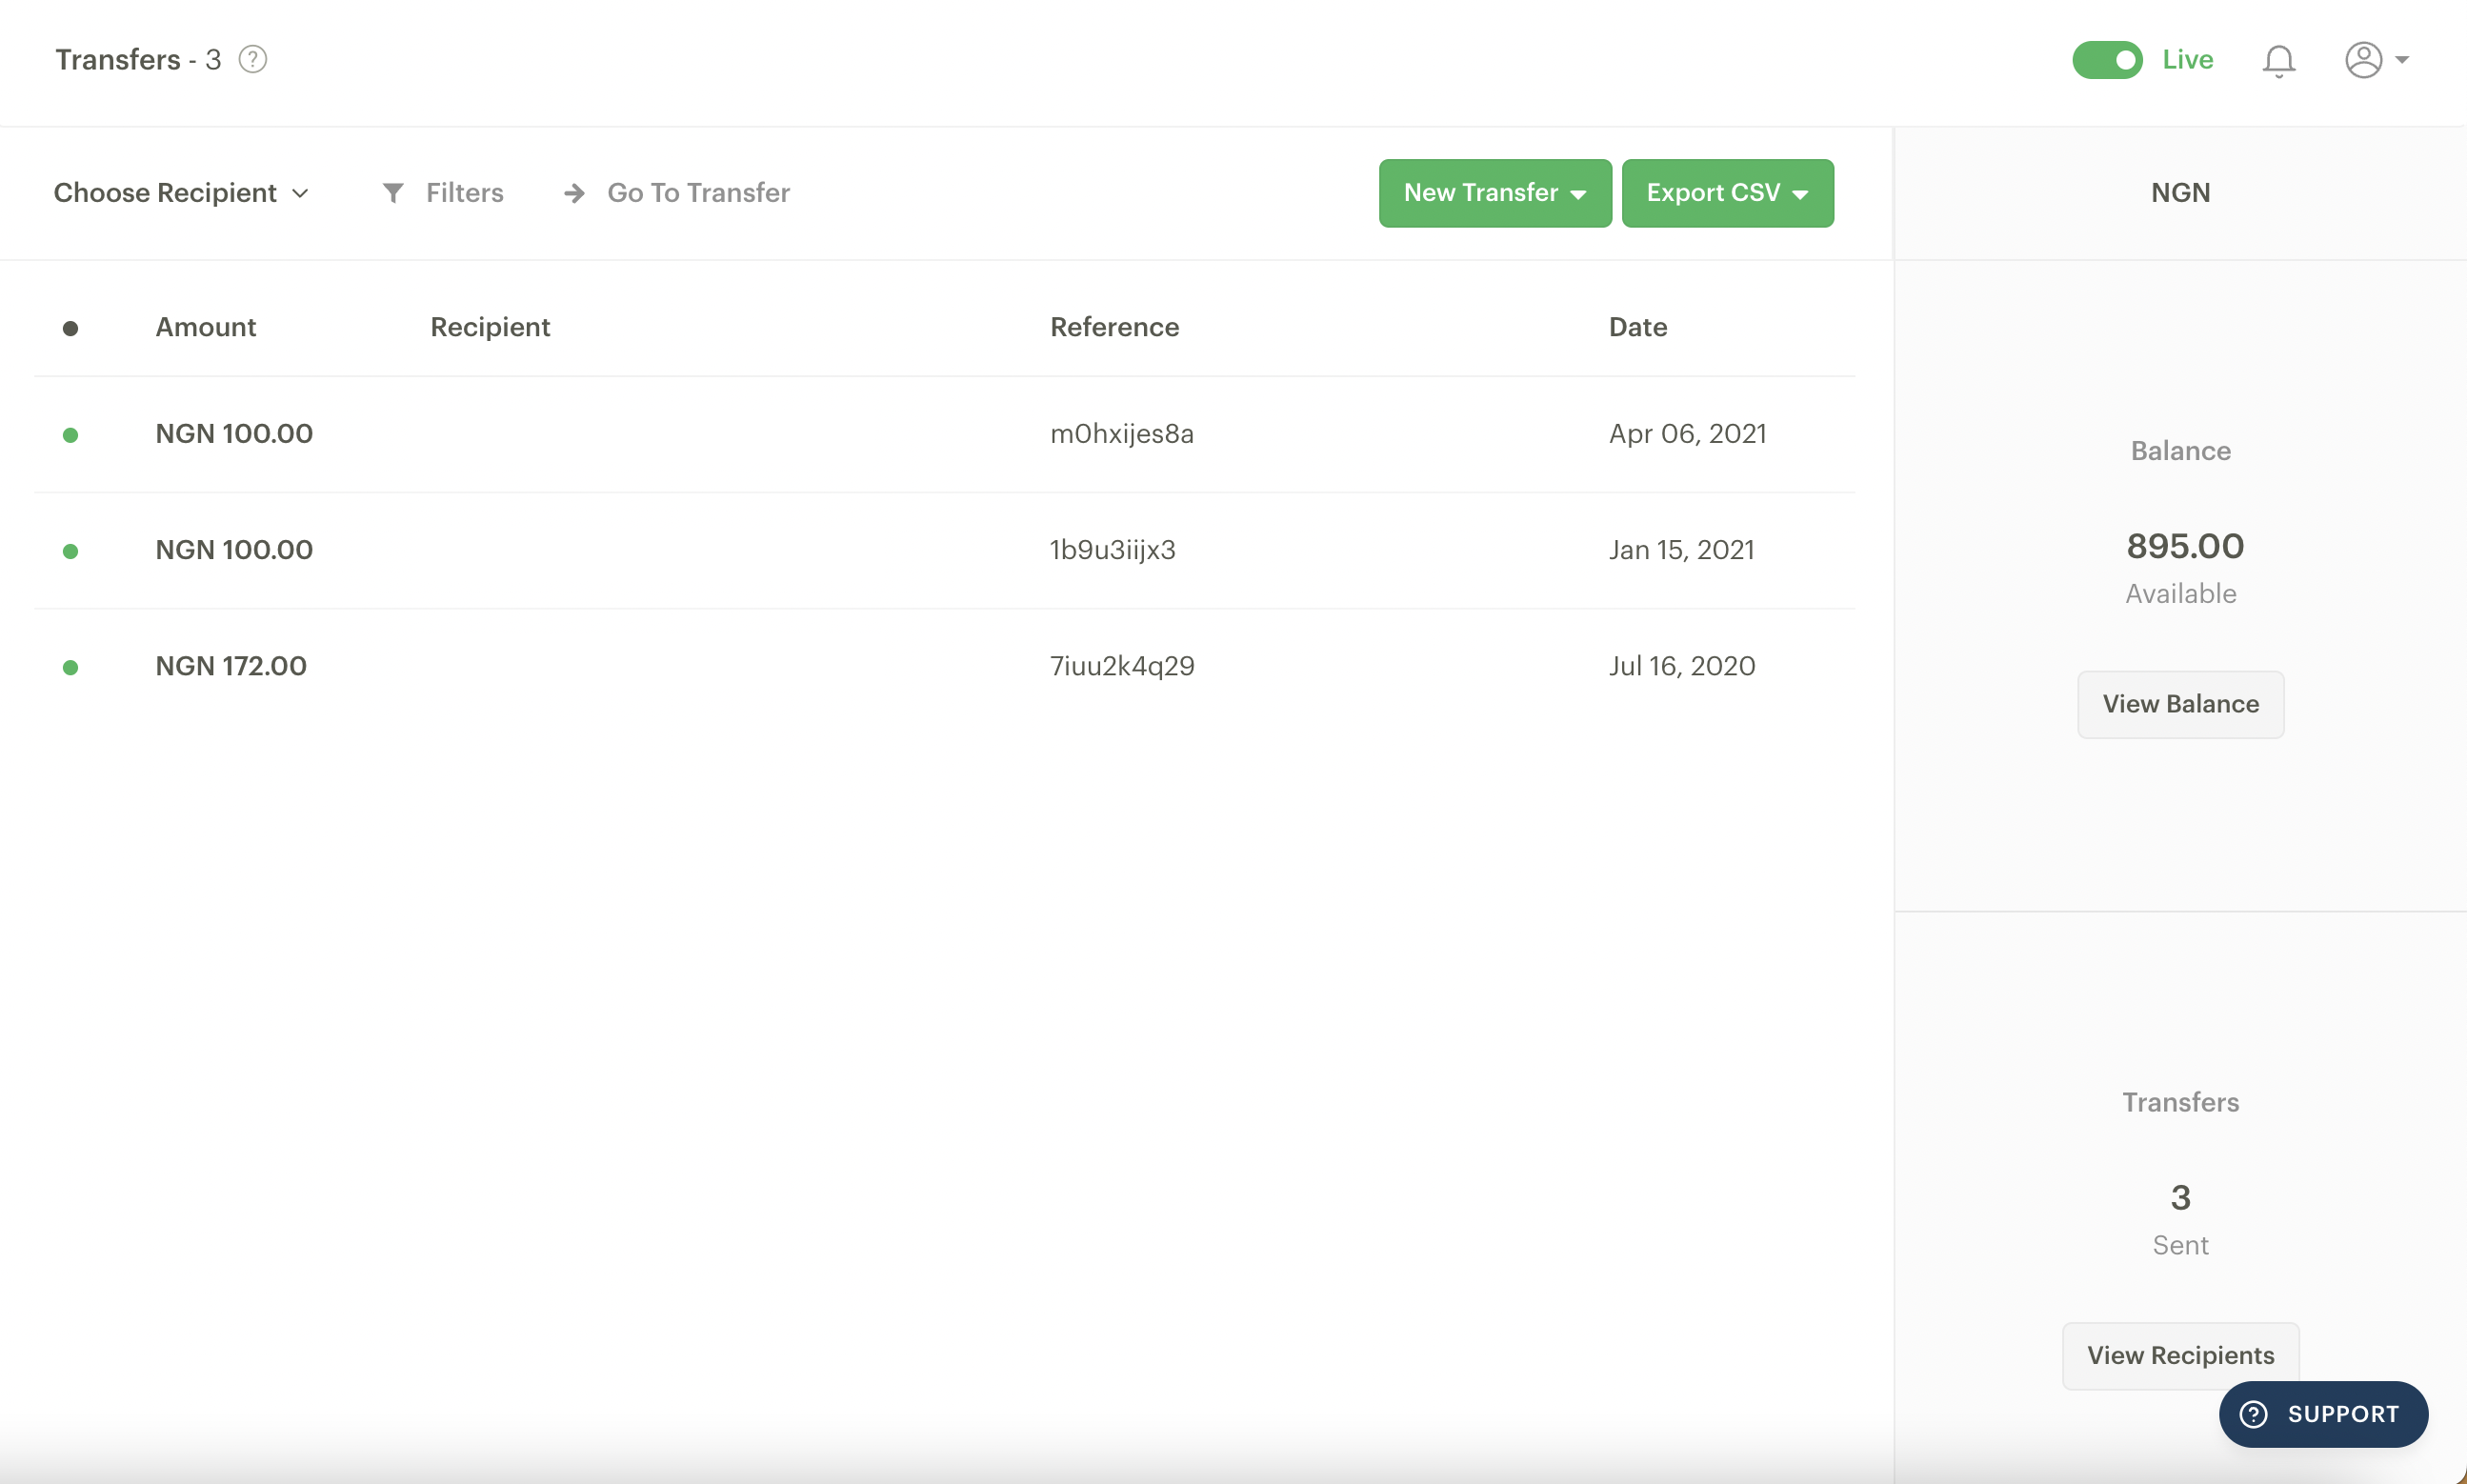Click the View Balance button
Viewport: 2467px width, 1484px height.
point(2180,704)
